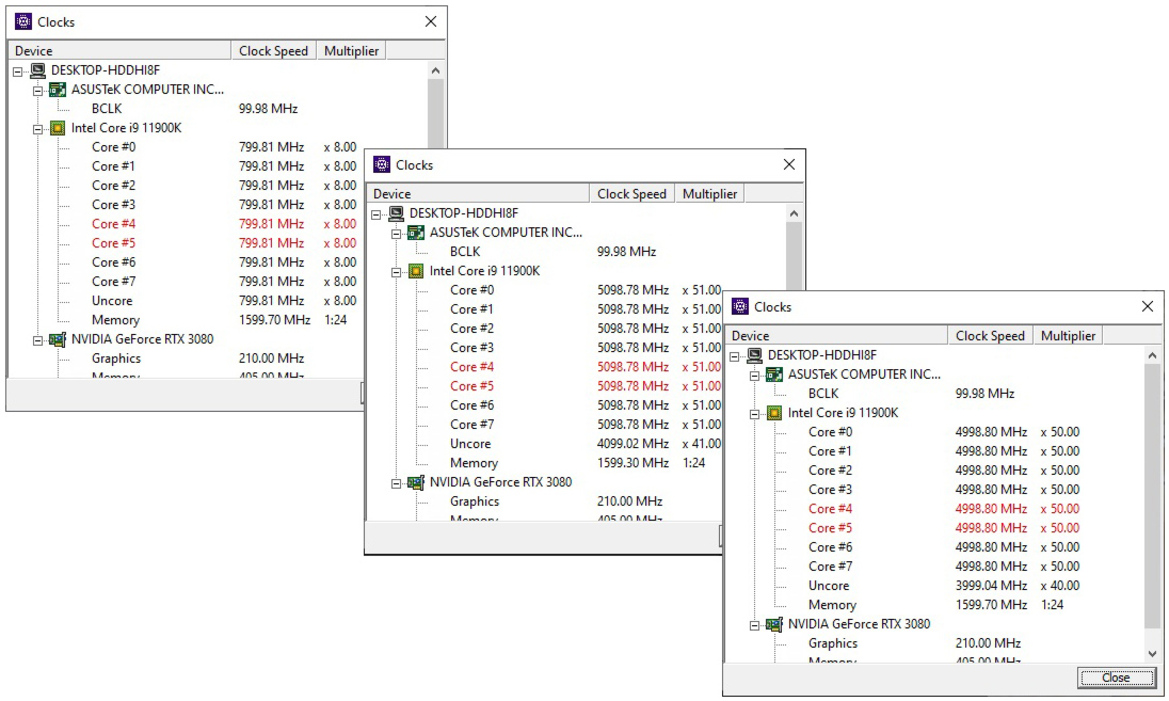Click the Clock Speed column header in the middle window
The width and height of the screenshot is (1169, 701).
tap(632, 194)
